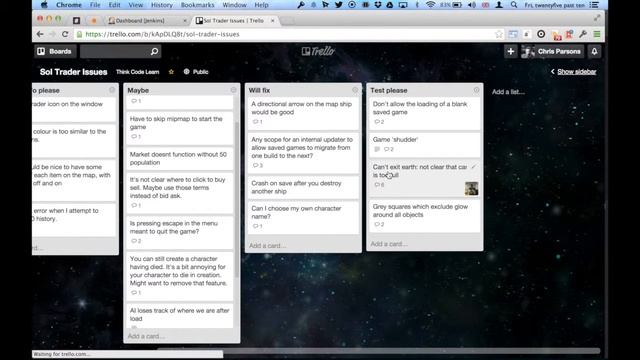
Task: Open card 'Have to skip mipmap to start the game'
Action: (180, 127)
